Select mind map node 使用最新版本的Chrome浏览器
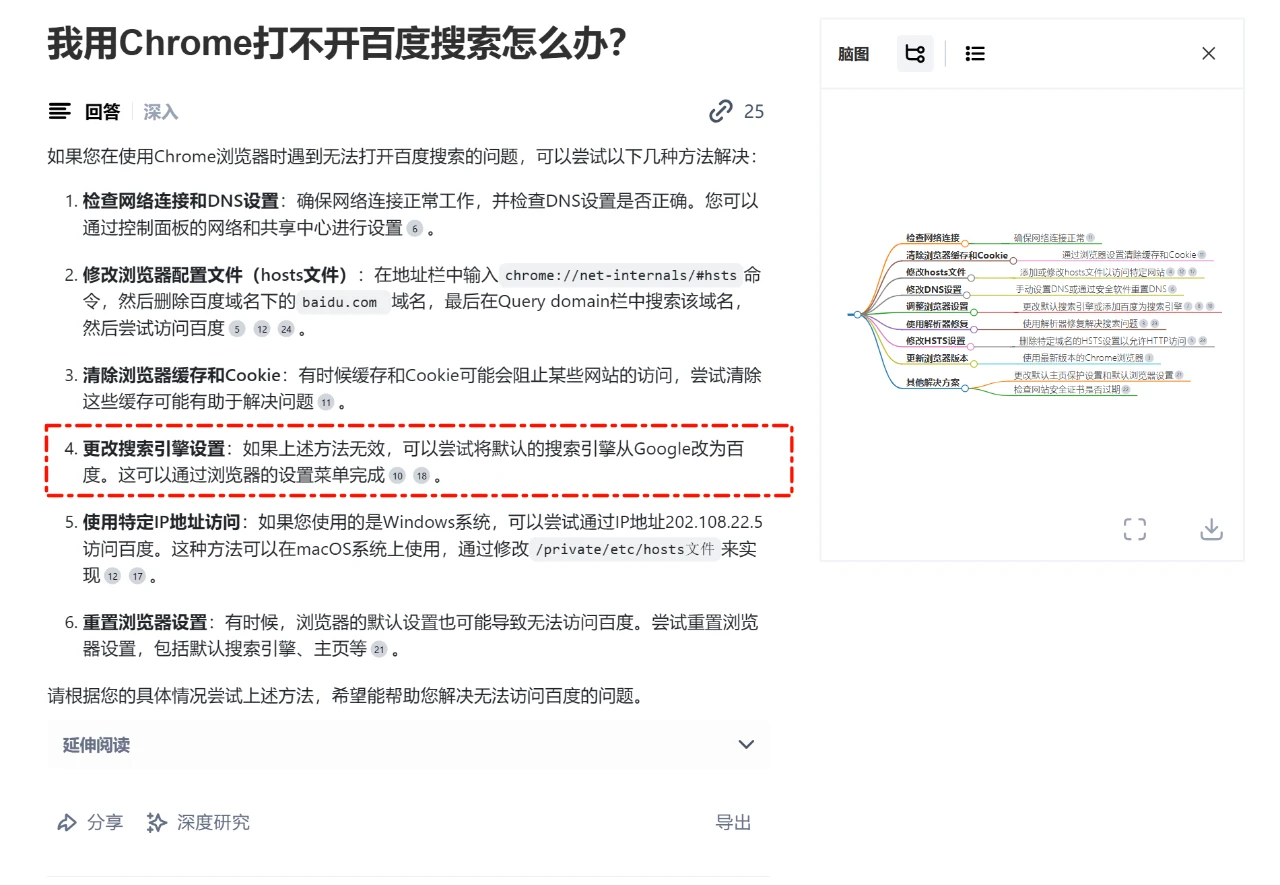This screenshot has height=885, width=1280. tap(1083, 357)
